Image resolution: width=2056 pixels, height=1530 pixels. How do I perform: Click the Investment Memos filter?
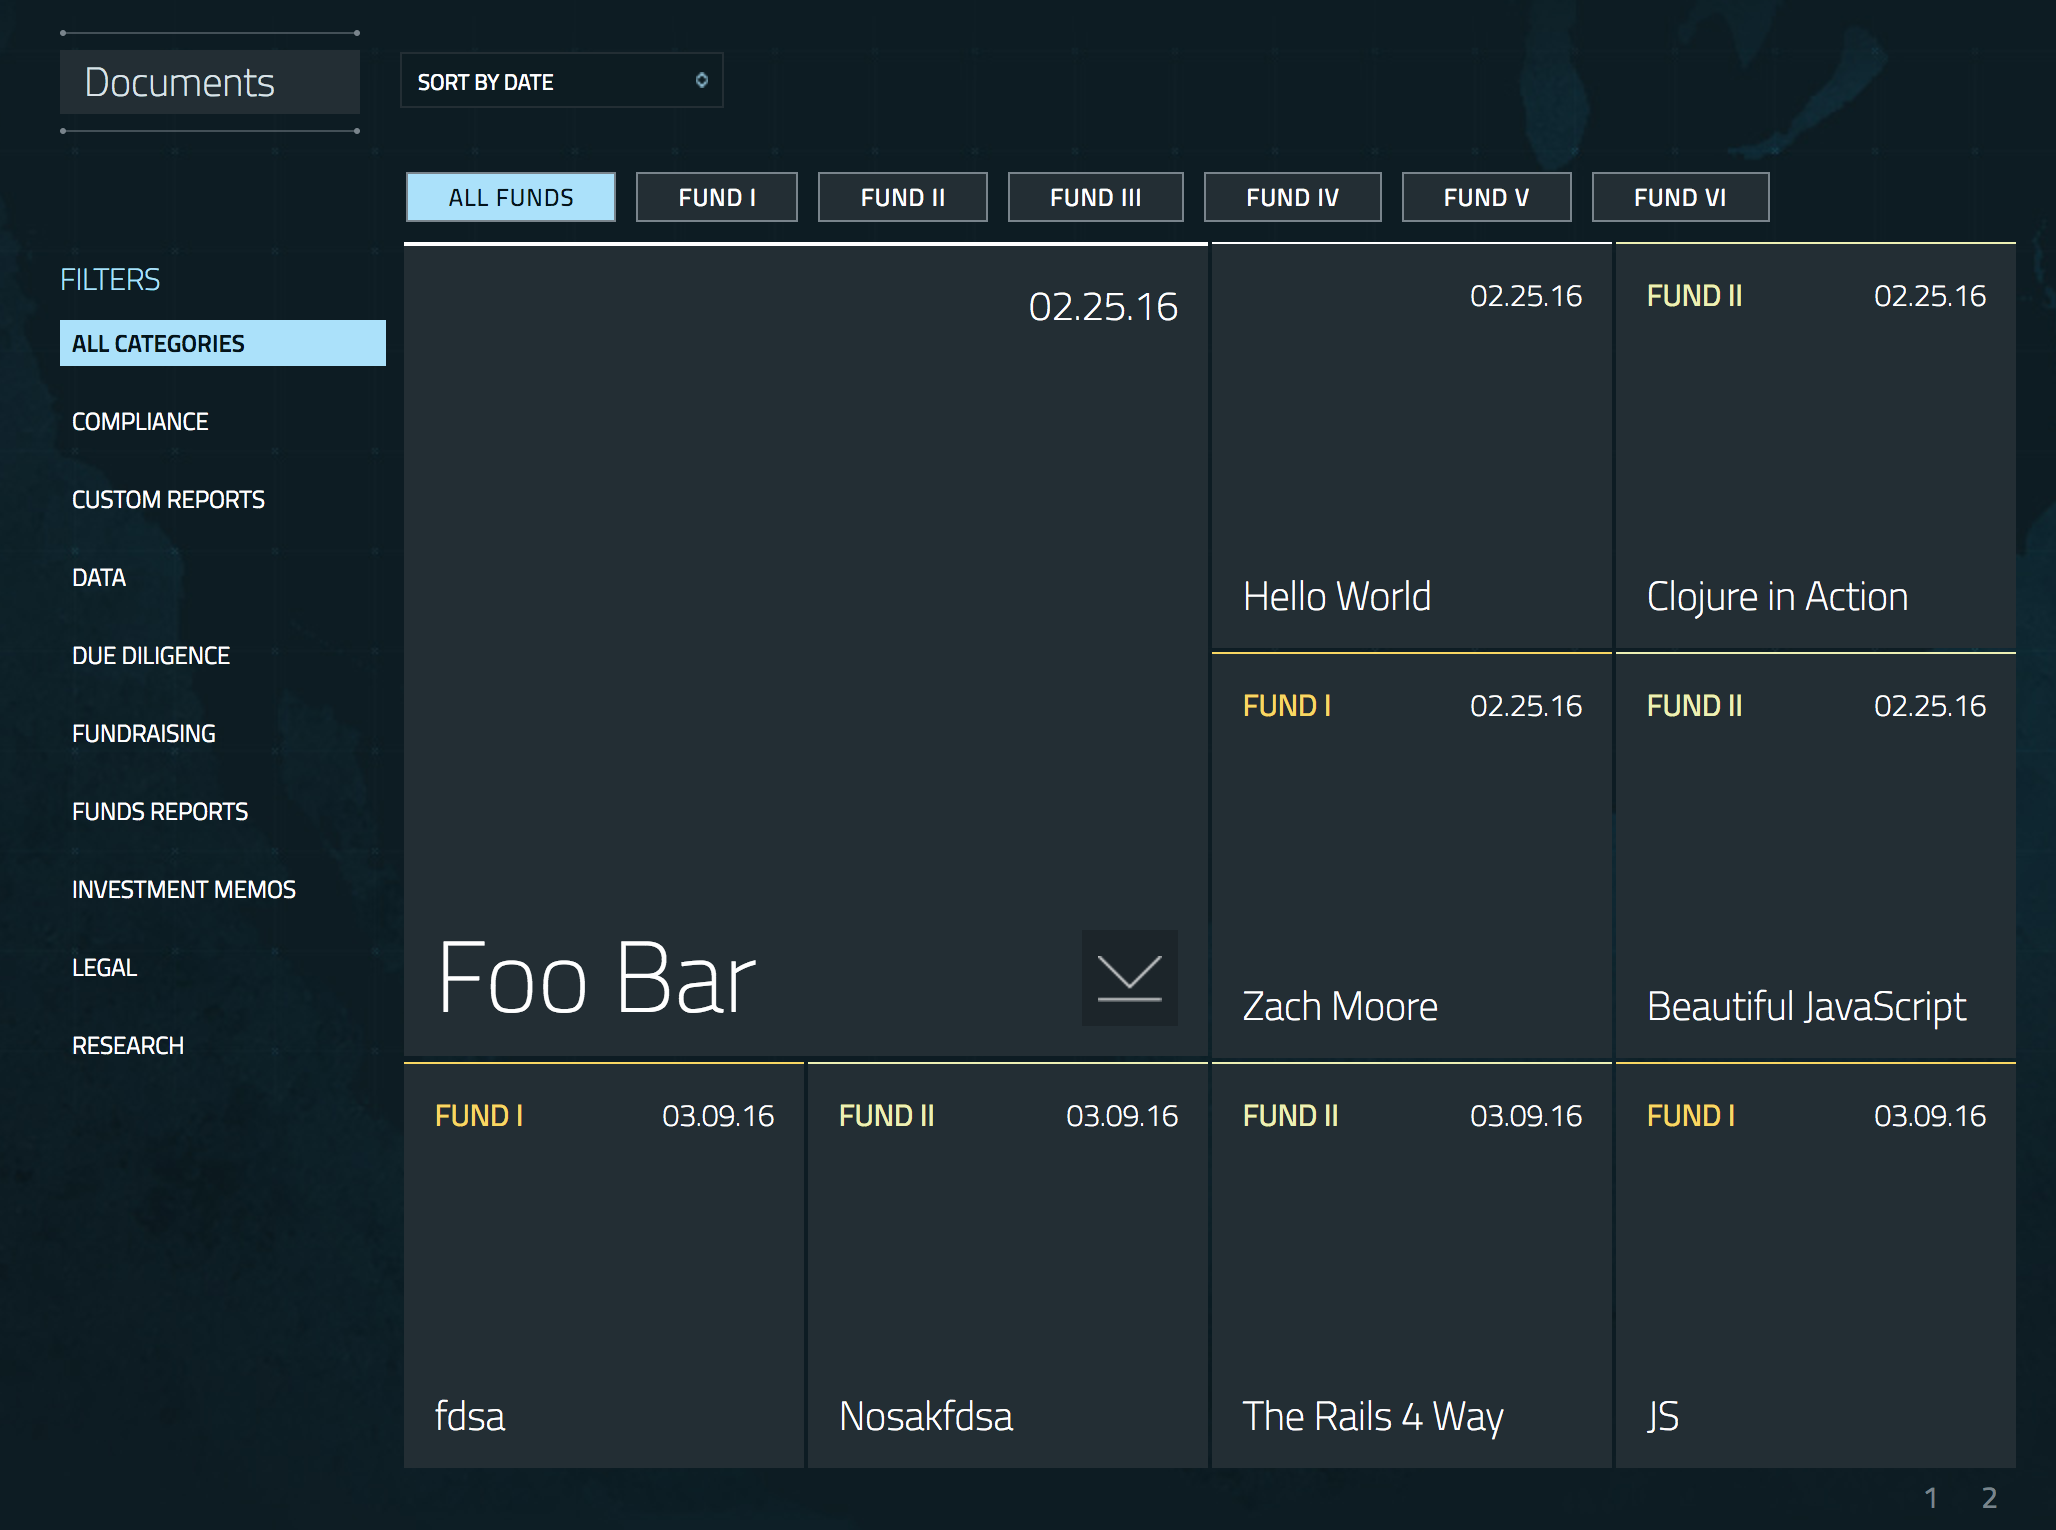pos(182,889)
